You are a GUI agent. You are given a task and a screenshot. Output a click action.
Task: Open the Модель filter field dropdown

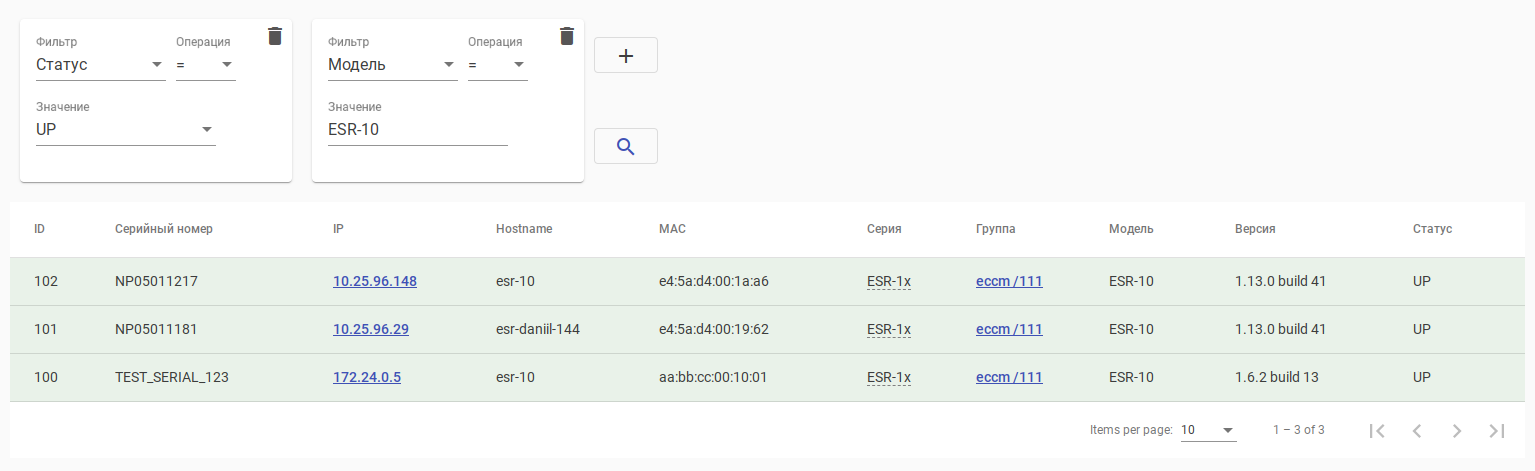pos(392,65)
